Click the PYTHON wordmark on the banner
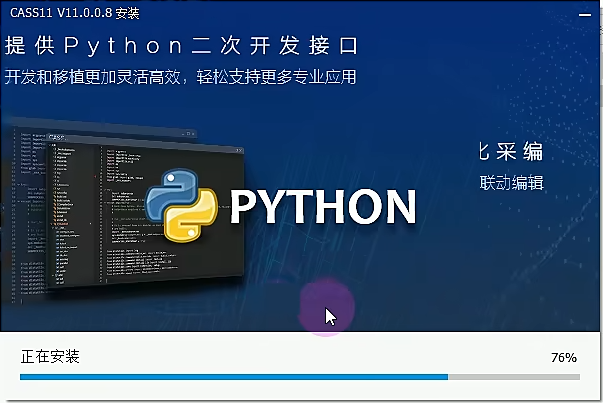This screenshot has height=403, width=603. coord(323,206)
